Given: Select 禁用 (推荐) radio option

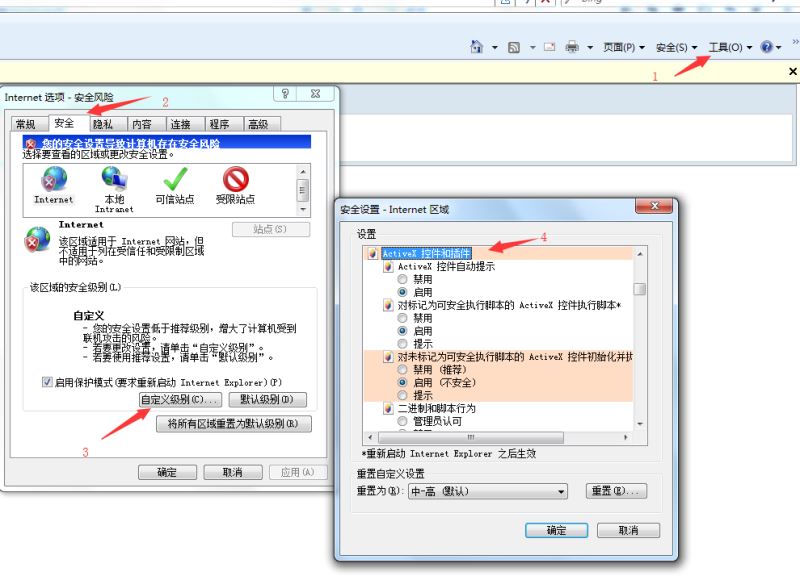Looking at the screenshot, I should coord(403,369).
